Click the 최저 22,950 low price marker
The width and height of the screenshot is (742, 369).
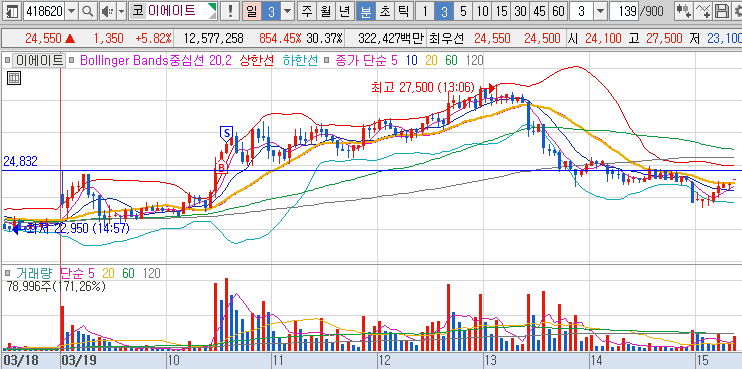point(78,229)
